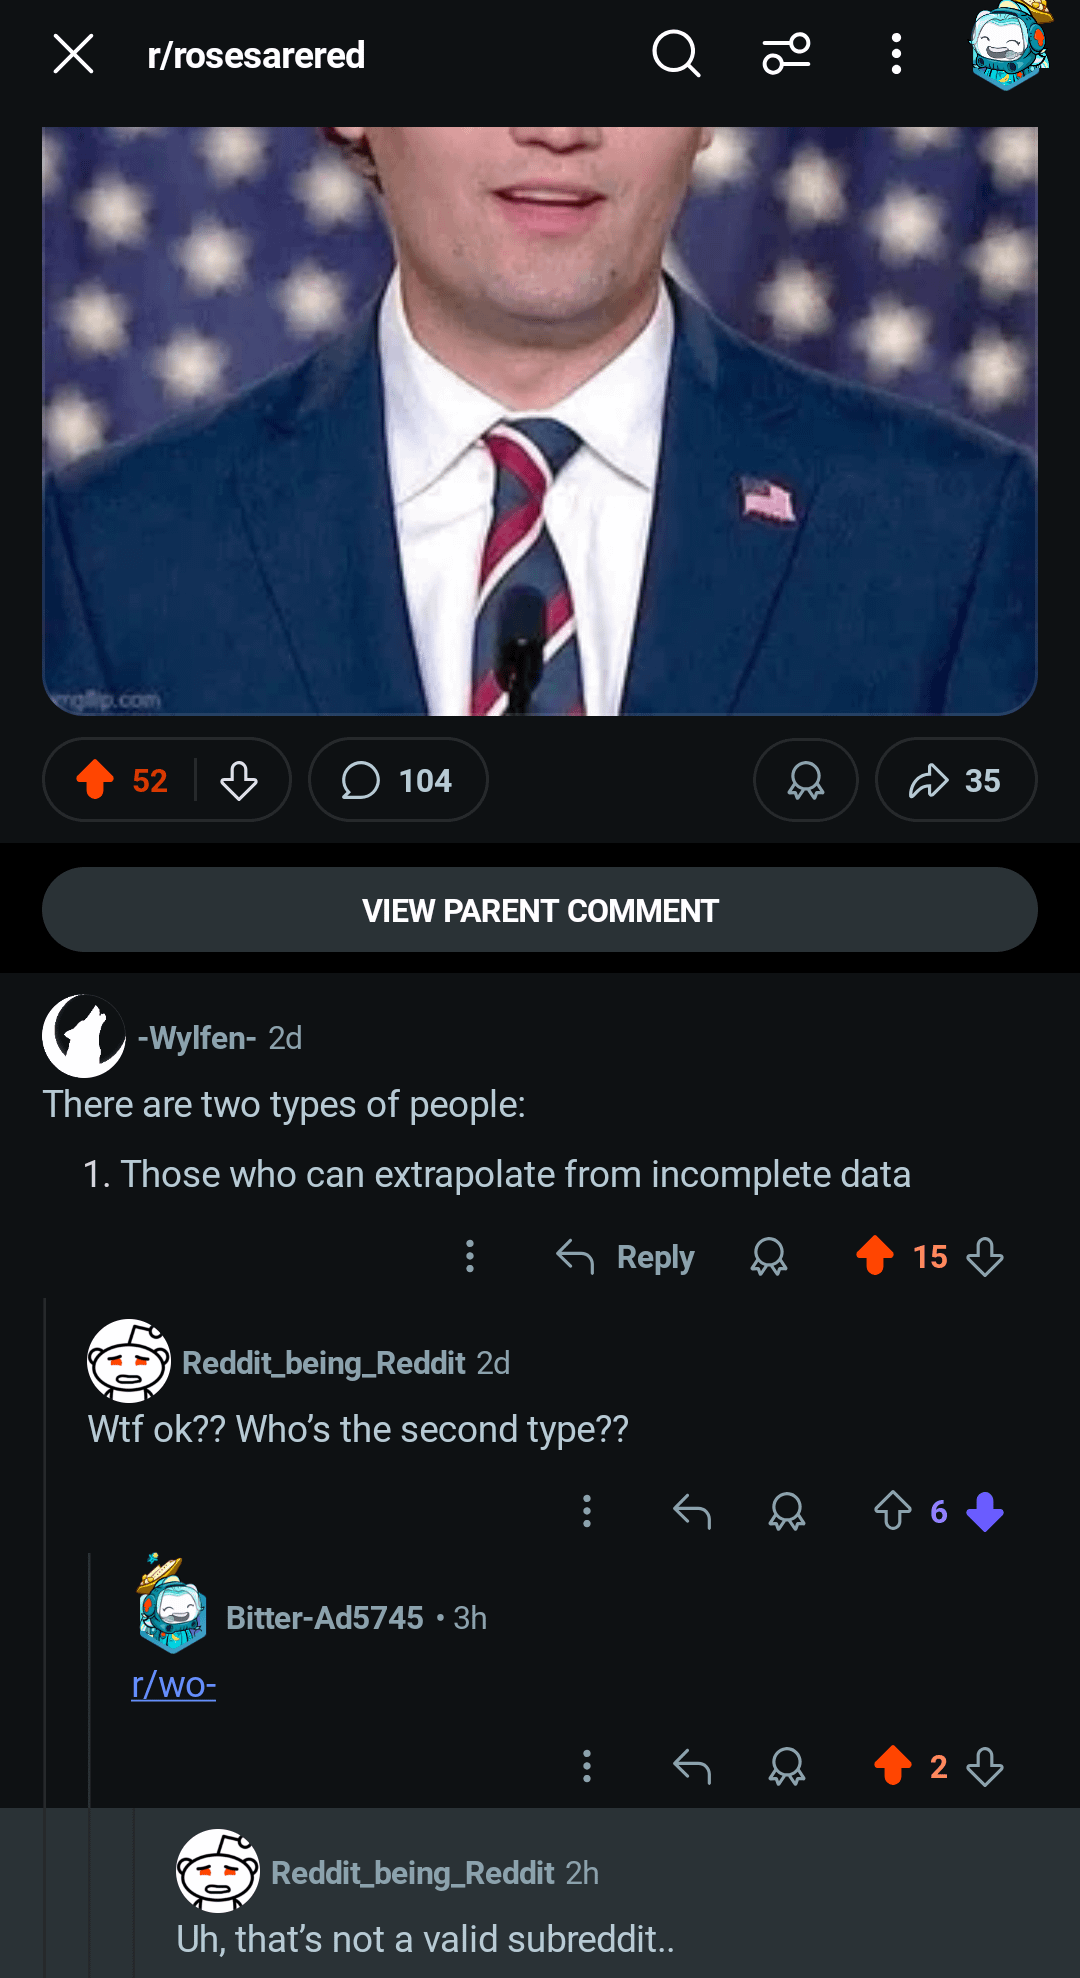The height and width of the screenshot is (1978, 1080).
Task: Open -Wylfen- user profile
Action: coord(196,1038)
